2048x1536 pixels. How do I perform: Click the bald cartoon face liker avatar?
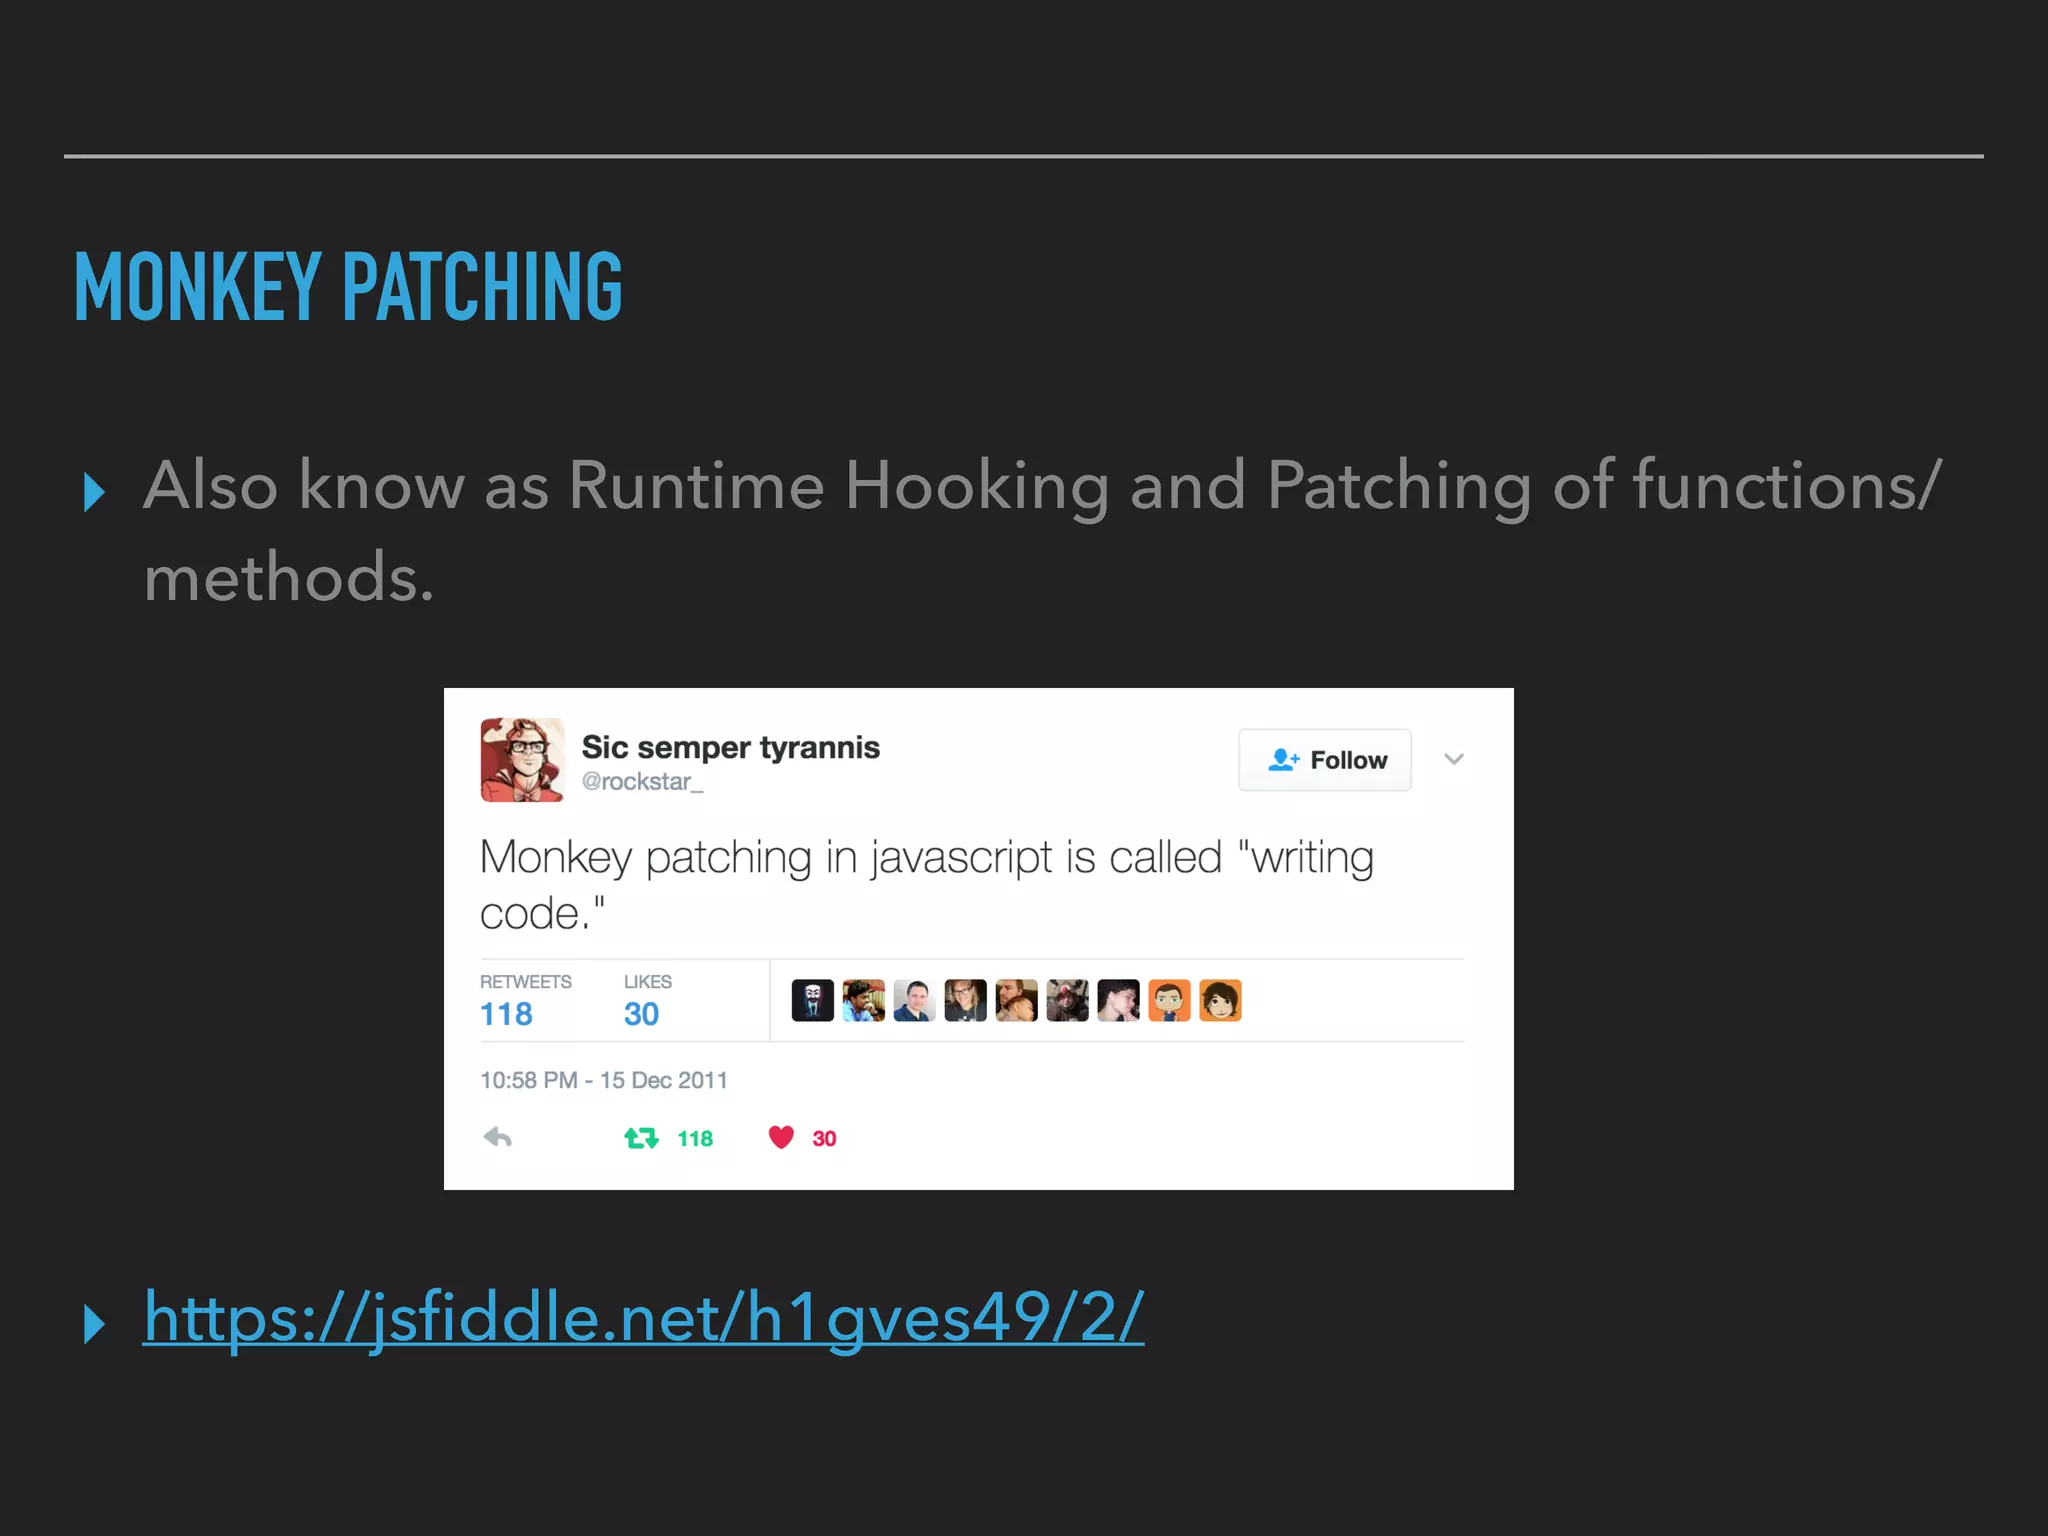click(1169, 1000)
